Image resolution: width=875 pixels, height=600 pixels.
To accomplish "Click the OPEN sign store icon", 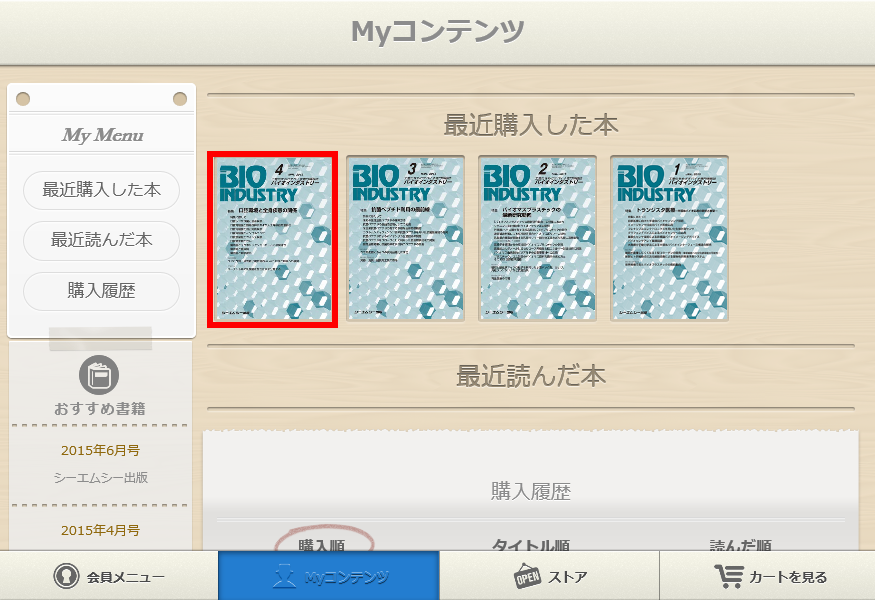I will (527, 576).
